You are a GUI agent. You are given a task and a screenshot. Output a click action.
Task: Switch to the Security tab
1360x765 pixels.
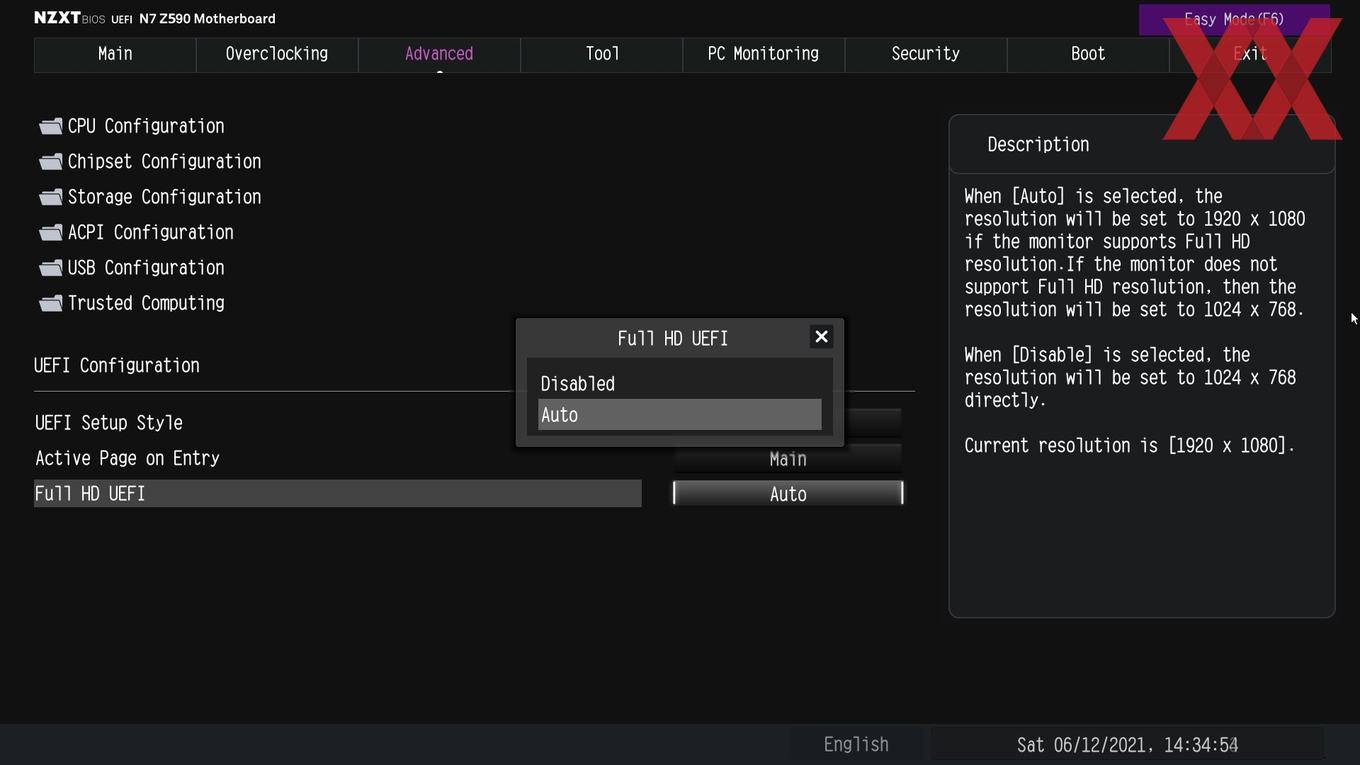tap(925, 54)
